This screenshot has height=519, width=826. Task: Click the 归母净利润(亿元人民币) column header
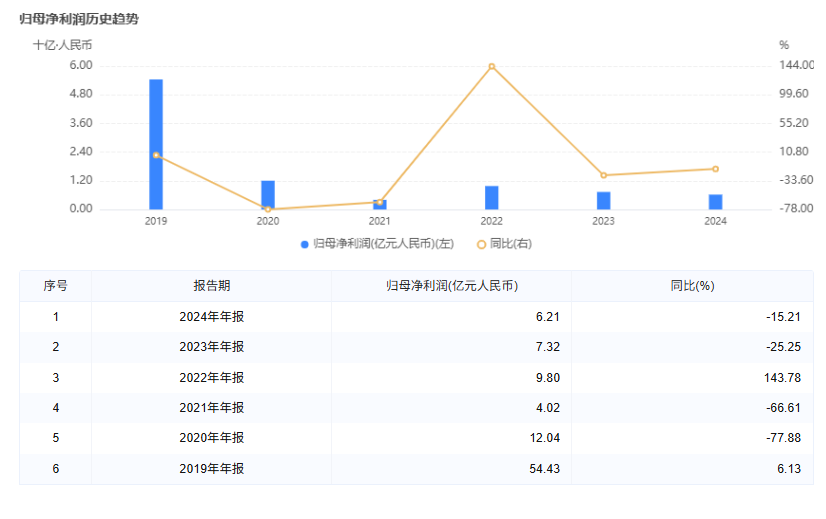(x=451, y=286)
